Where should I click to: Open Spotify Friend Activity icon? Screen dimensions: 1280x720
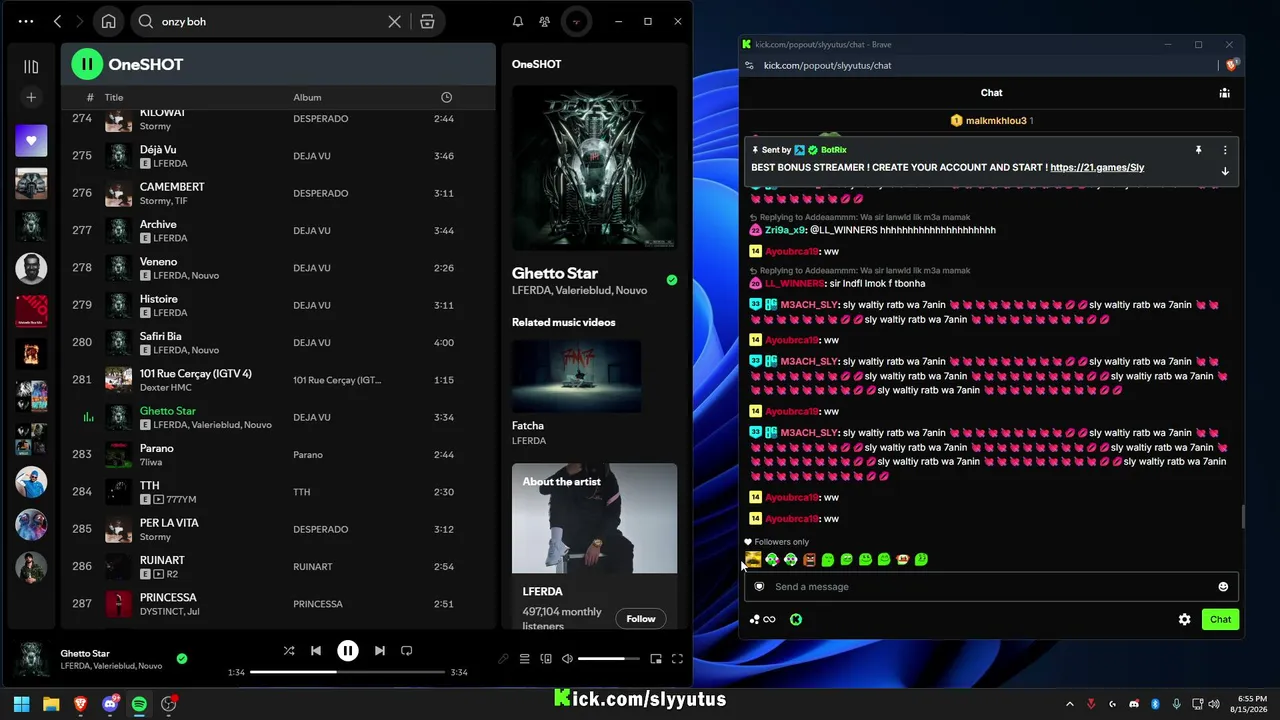544,21
